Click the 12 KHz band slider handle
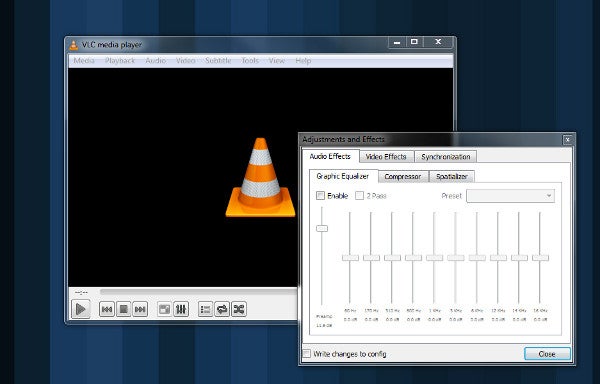The height and width of the screenshot is (384, 600). pyautogui.click(x=498, y=258)
